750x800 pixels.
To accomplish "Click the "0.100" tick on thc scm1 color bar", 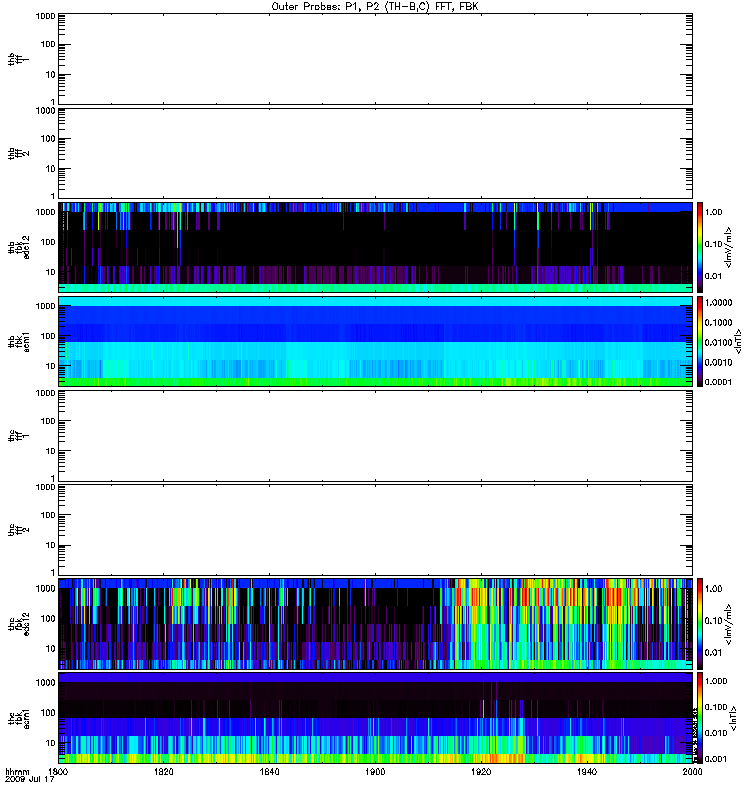I will (x=716, y=707).
